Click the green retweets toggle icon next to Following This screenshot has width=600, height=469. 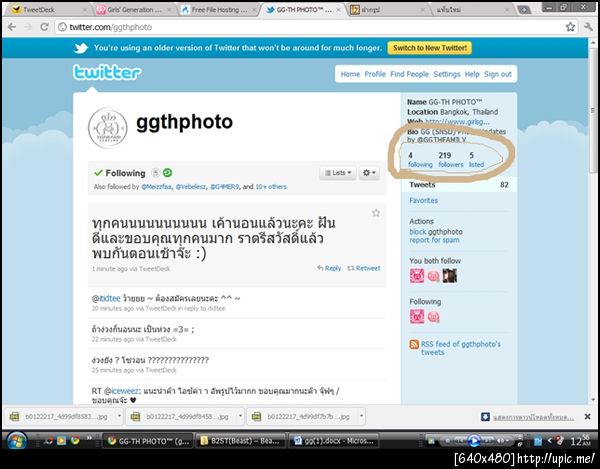(x=167, y=173)
